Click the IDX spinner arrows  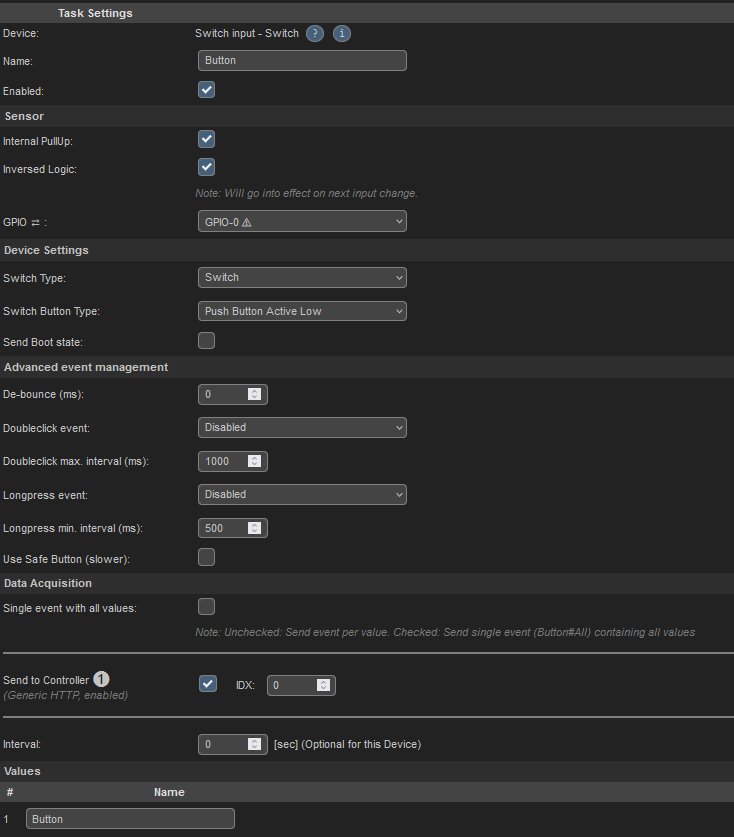[323, 685]
